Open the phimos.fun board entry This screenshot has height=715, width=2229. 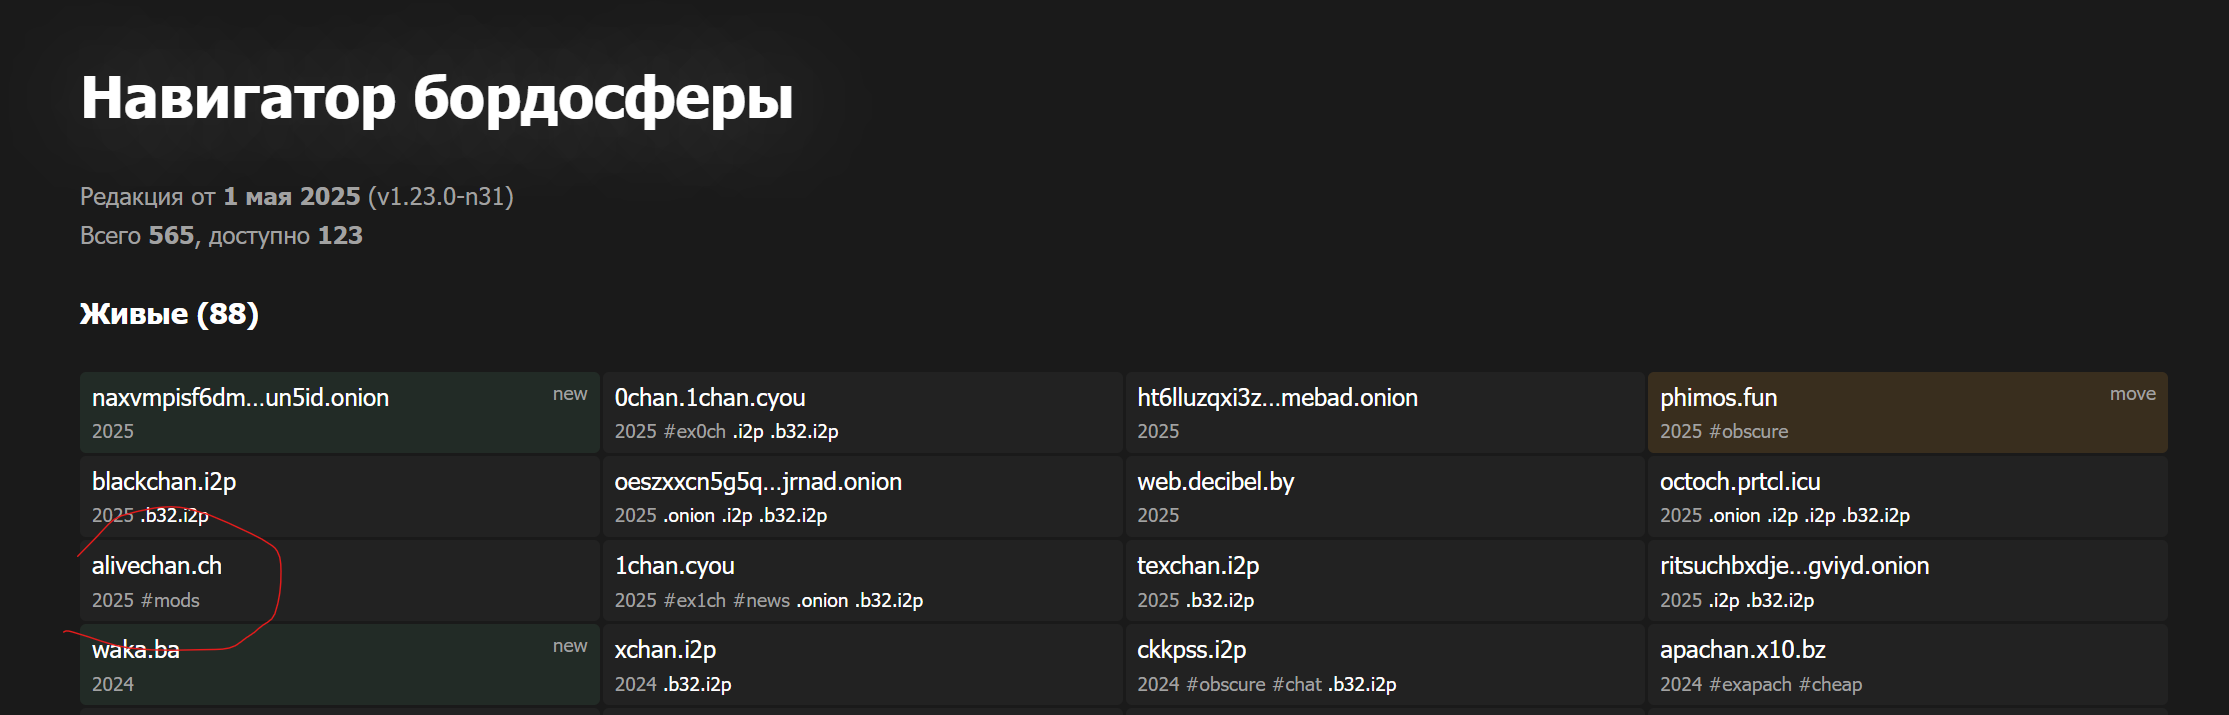tap(1718, 398)
